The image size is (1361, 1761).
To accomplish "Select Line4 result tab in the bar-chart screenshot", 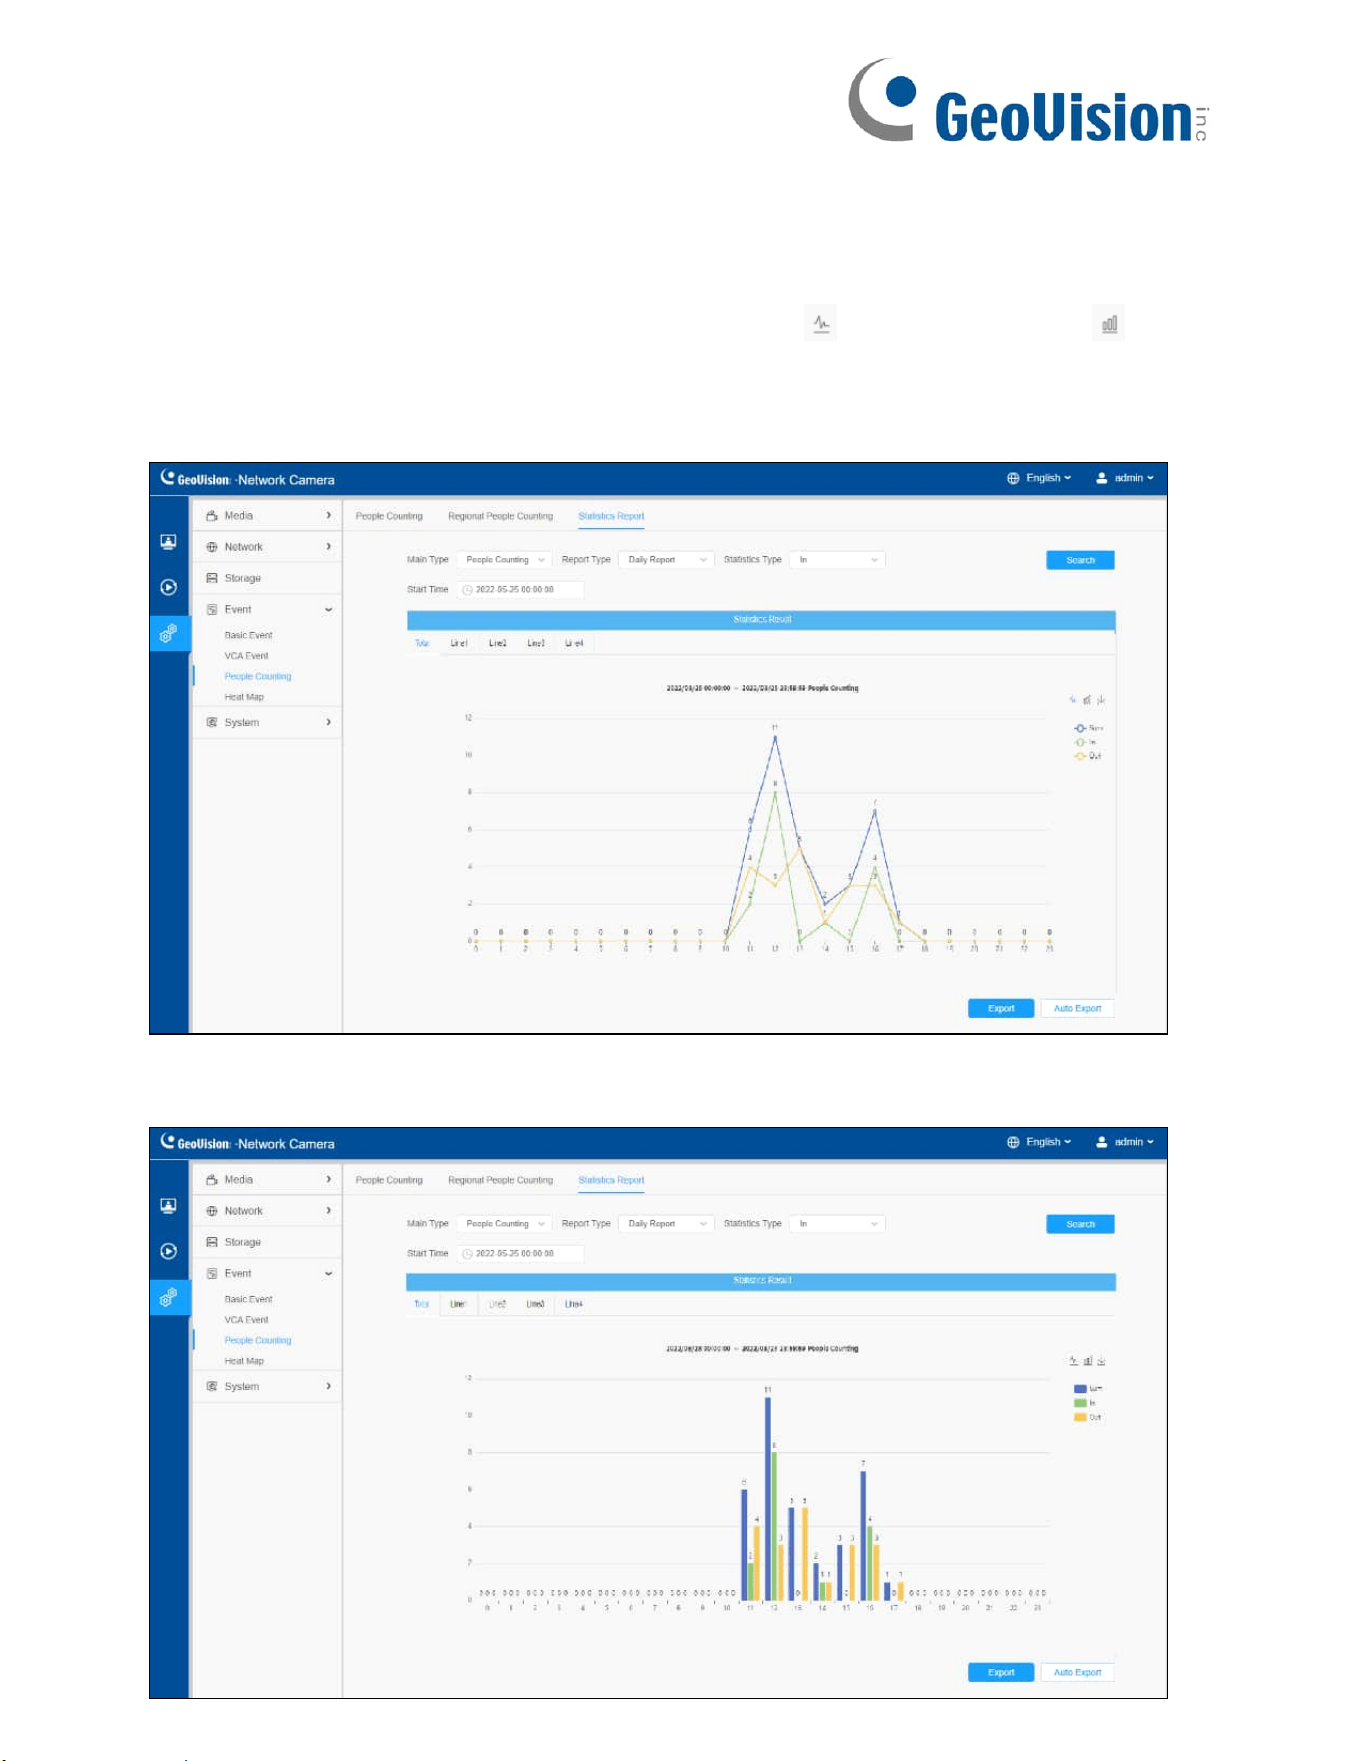I will (574, 1304).
